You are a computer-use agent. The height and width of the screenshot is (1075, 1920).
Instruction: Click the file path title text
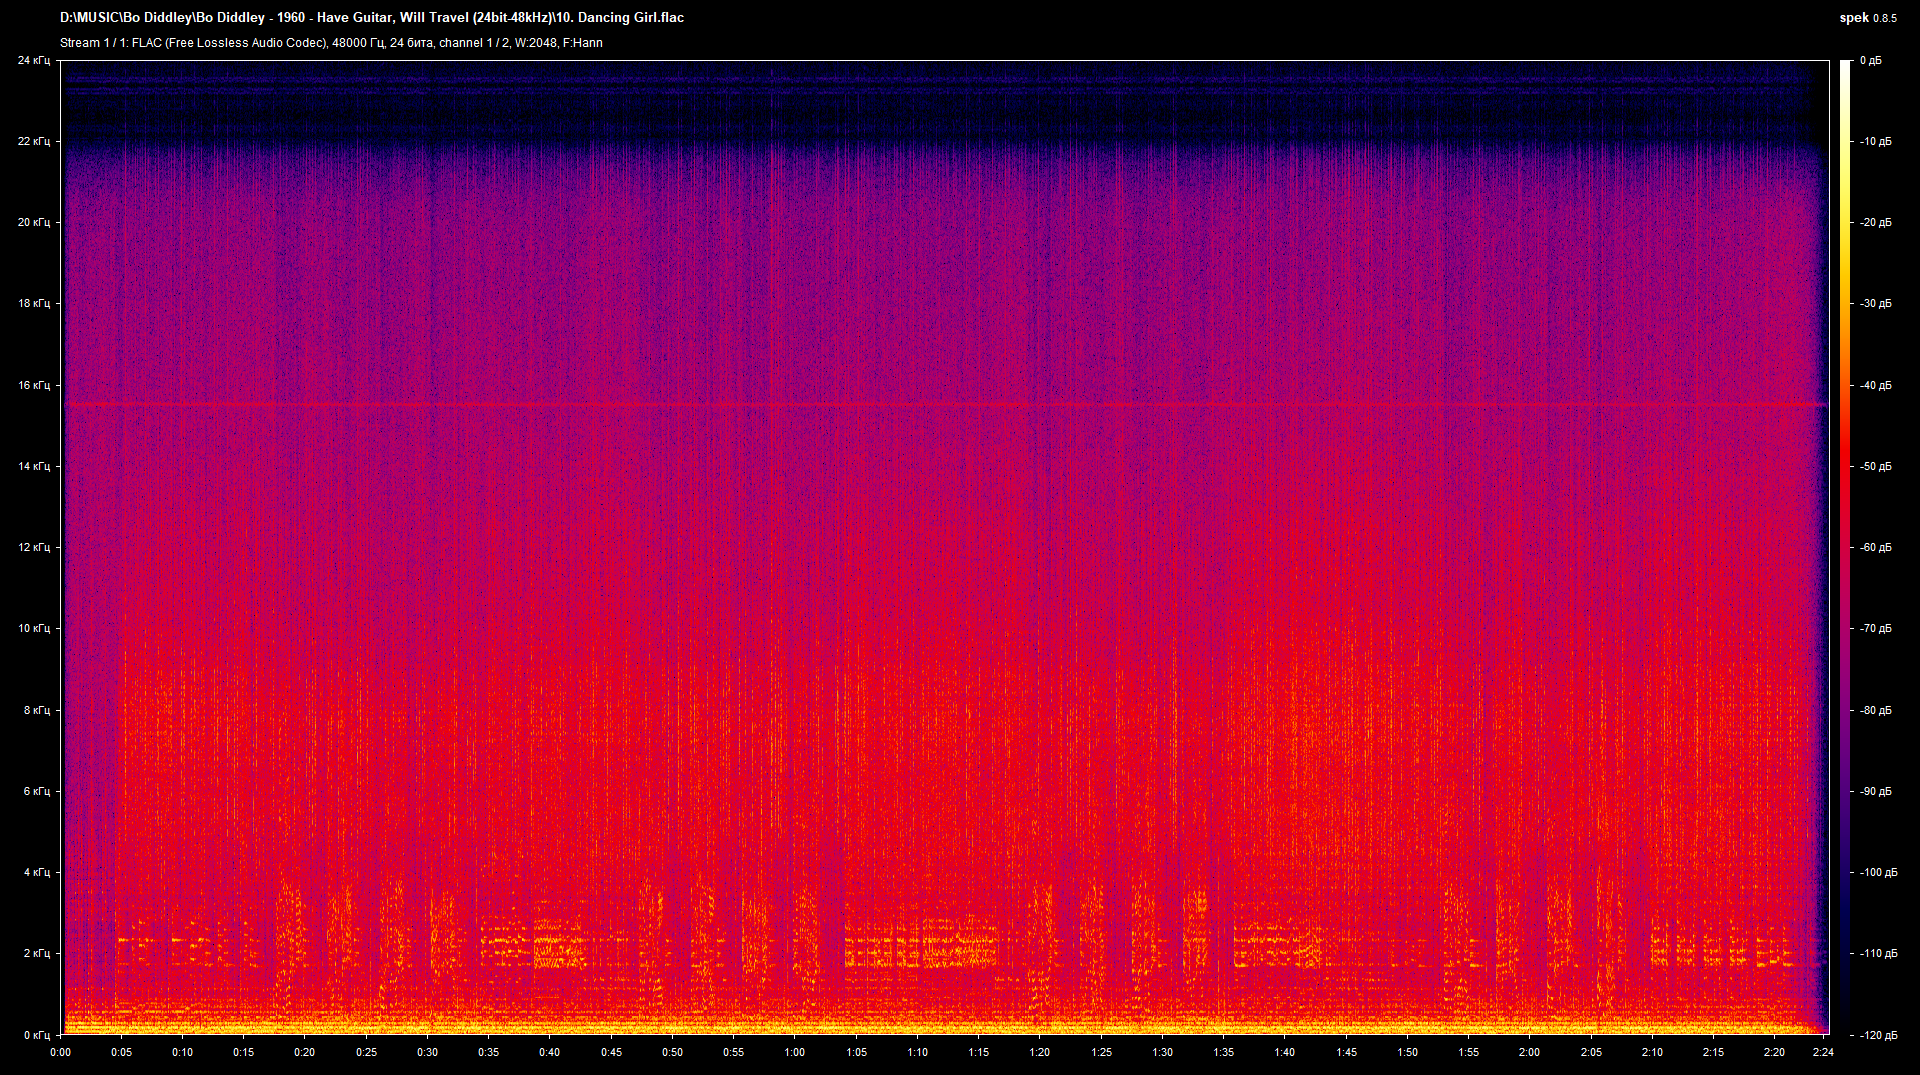(372, 18)
